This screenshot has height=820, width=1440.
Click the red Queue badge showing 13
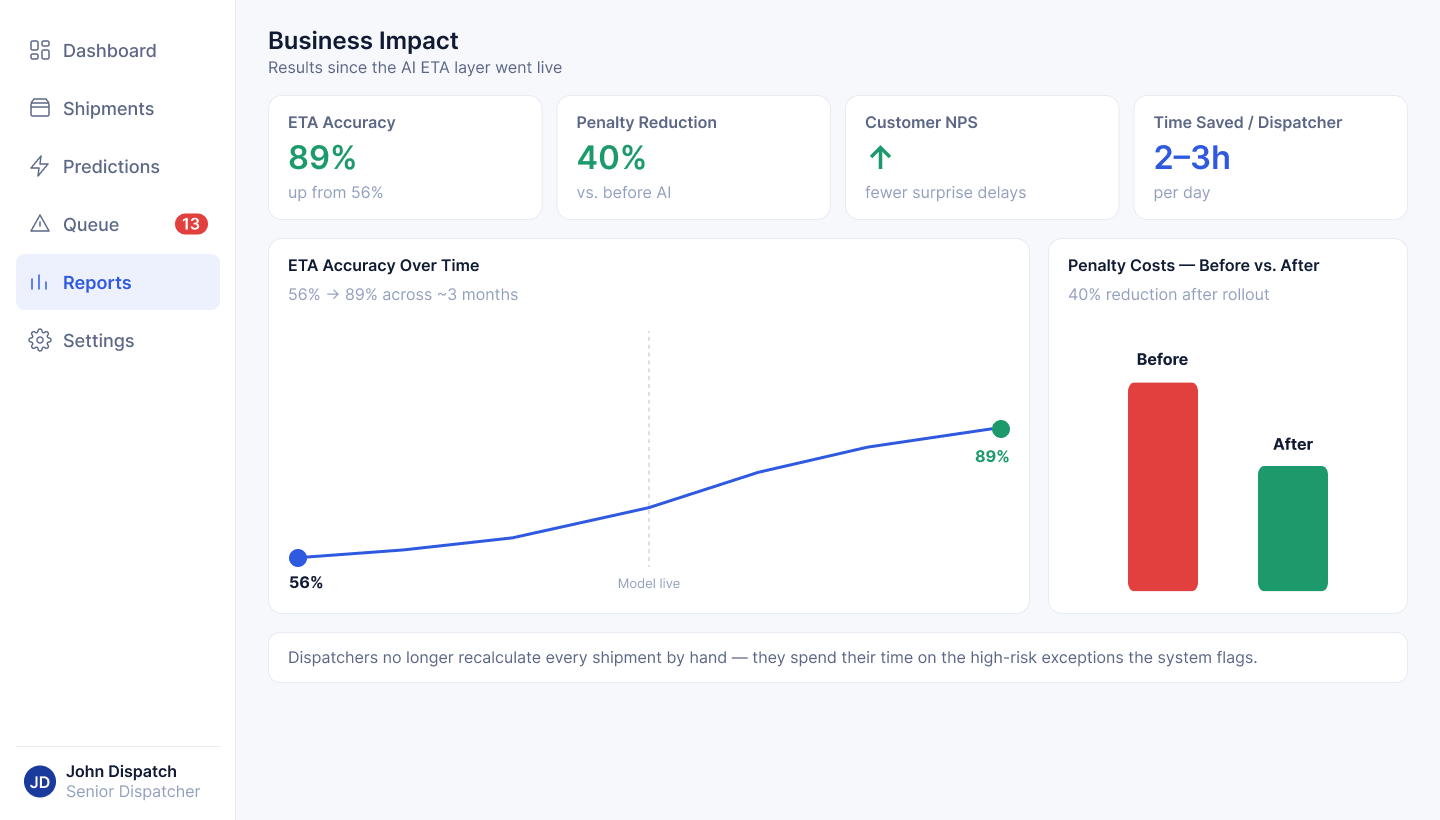pyautogui.click(x=191, y=224)
